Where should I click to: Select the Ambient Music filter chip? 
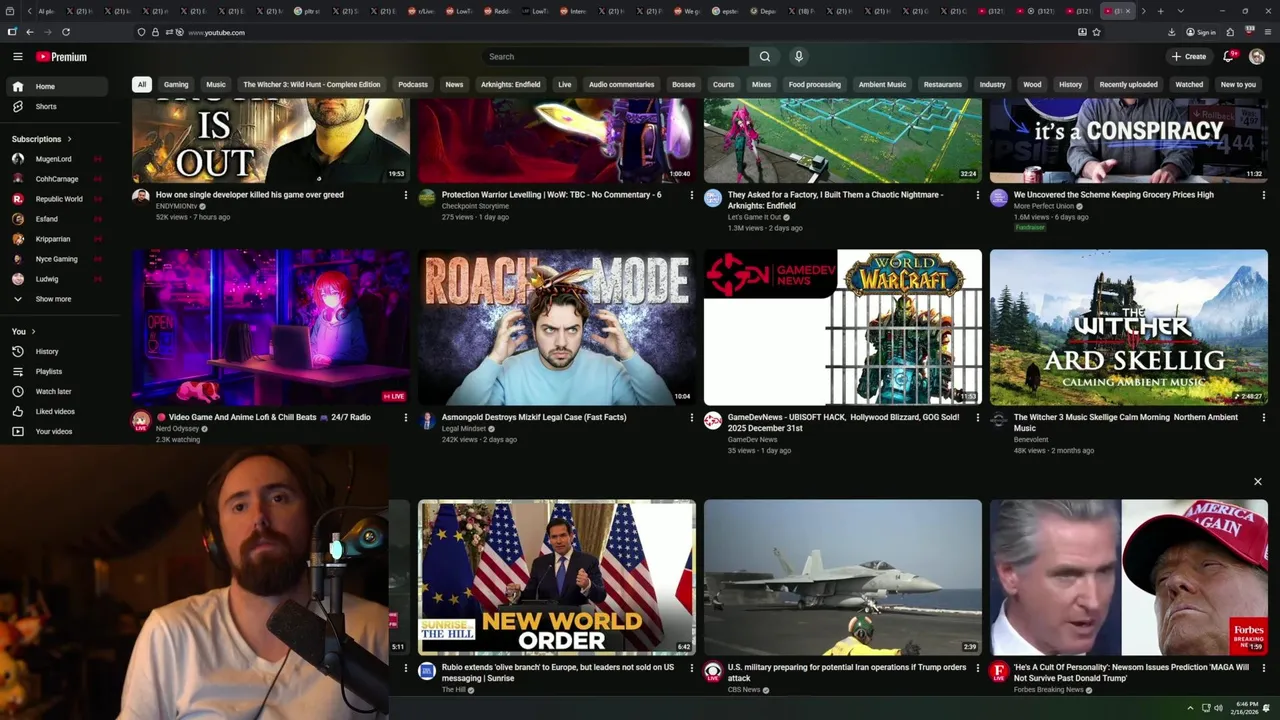[x=882, y=84]
